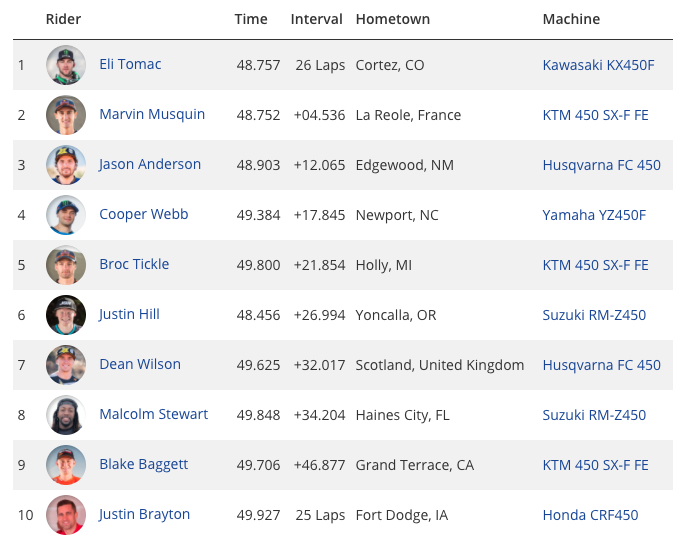The image size is (687, 540).
Task: Open Eli Tomac's rider profile photo
Action: [x=66, y=65]
